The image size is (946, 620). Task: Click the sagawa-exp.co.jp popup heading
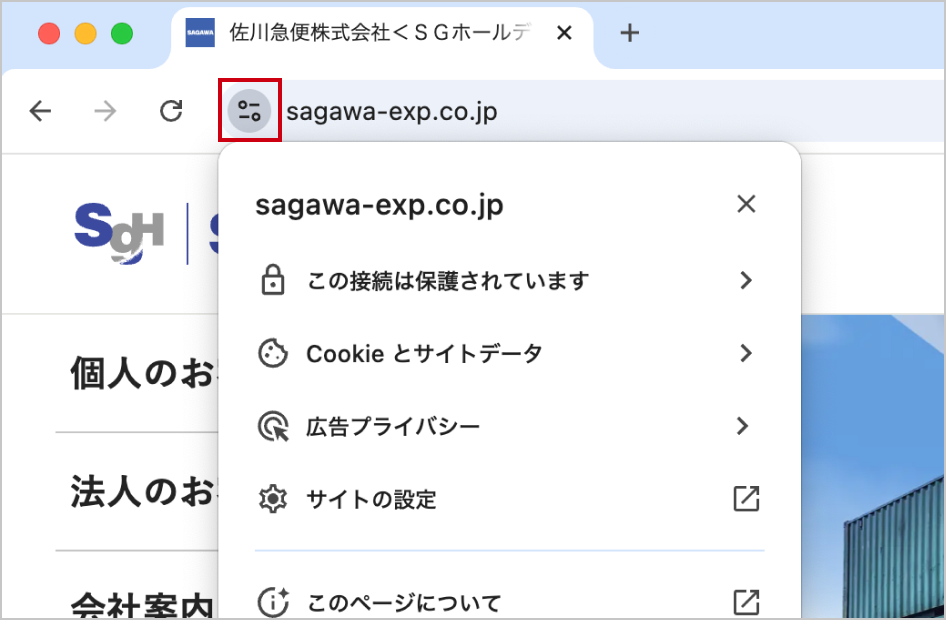click(379, 206)
